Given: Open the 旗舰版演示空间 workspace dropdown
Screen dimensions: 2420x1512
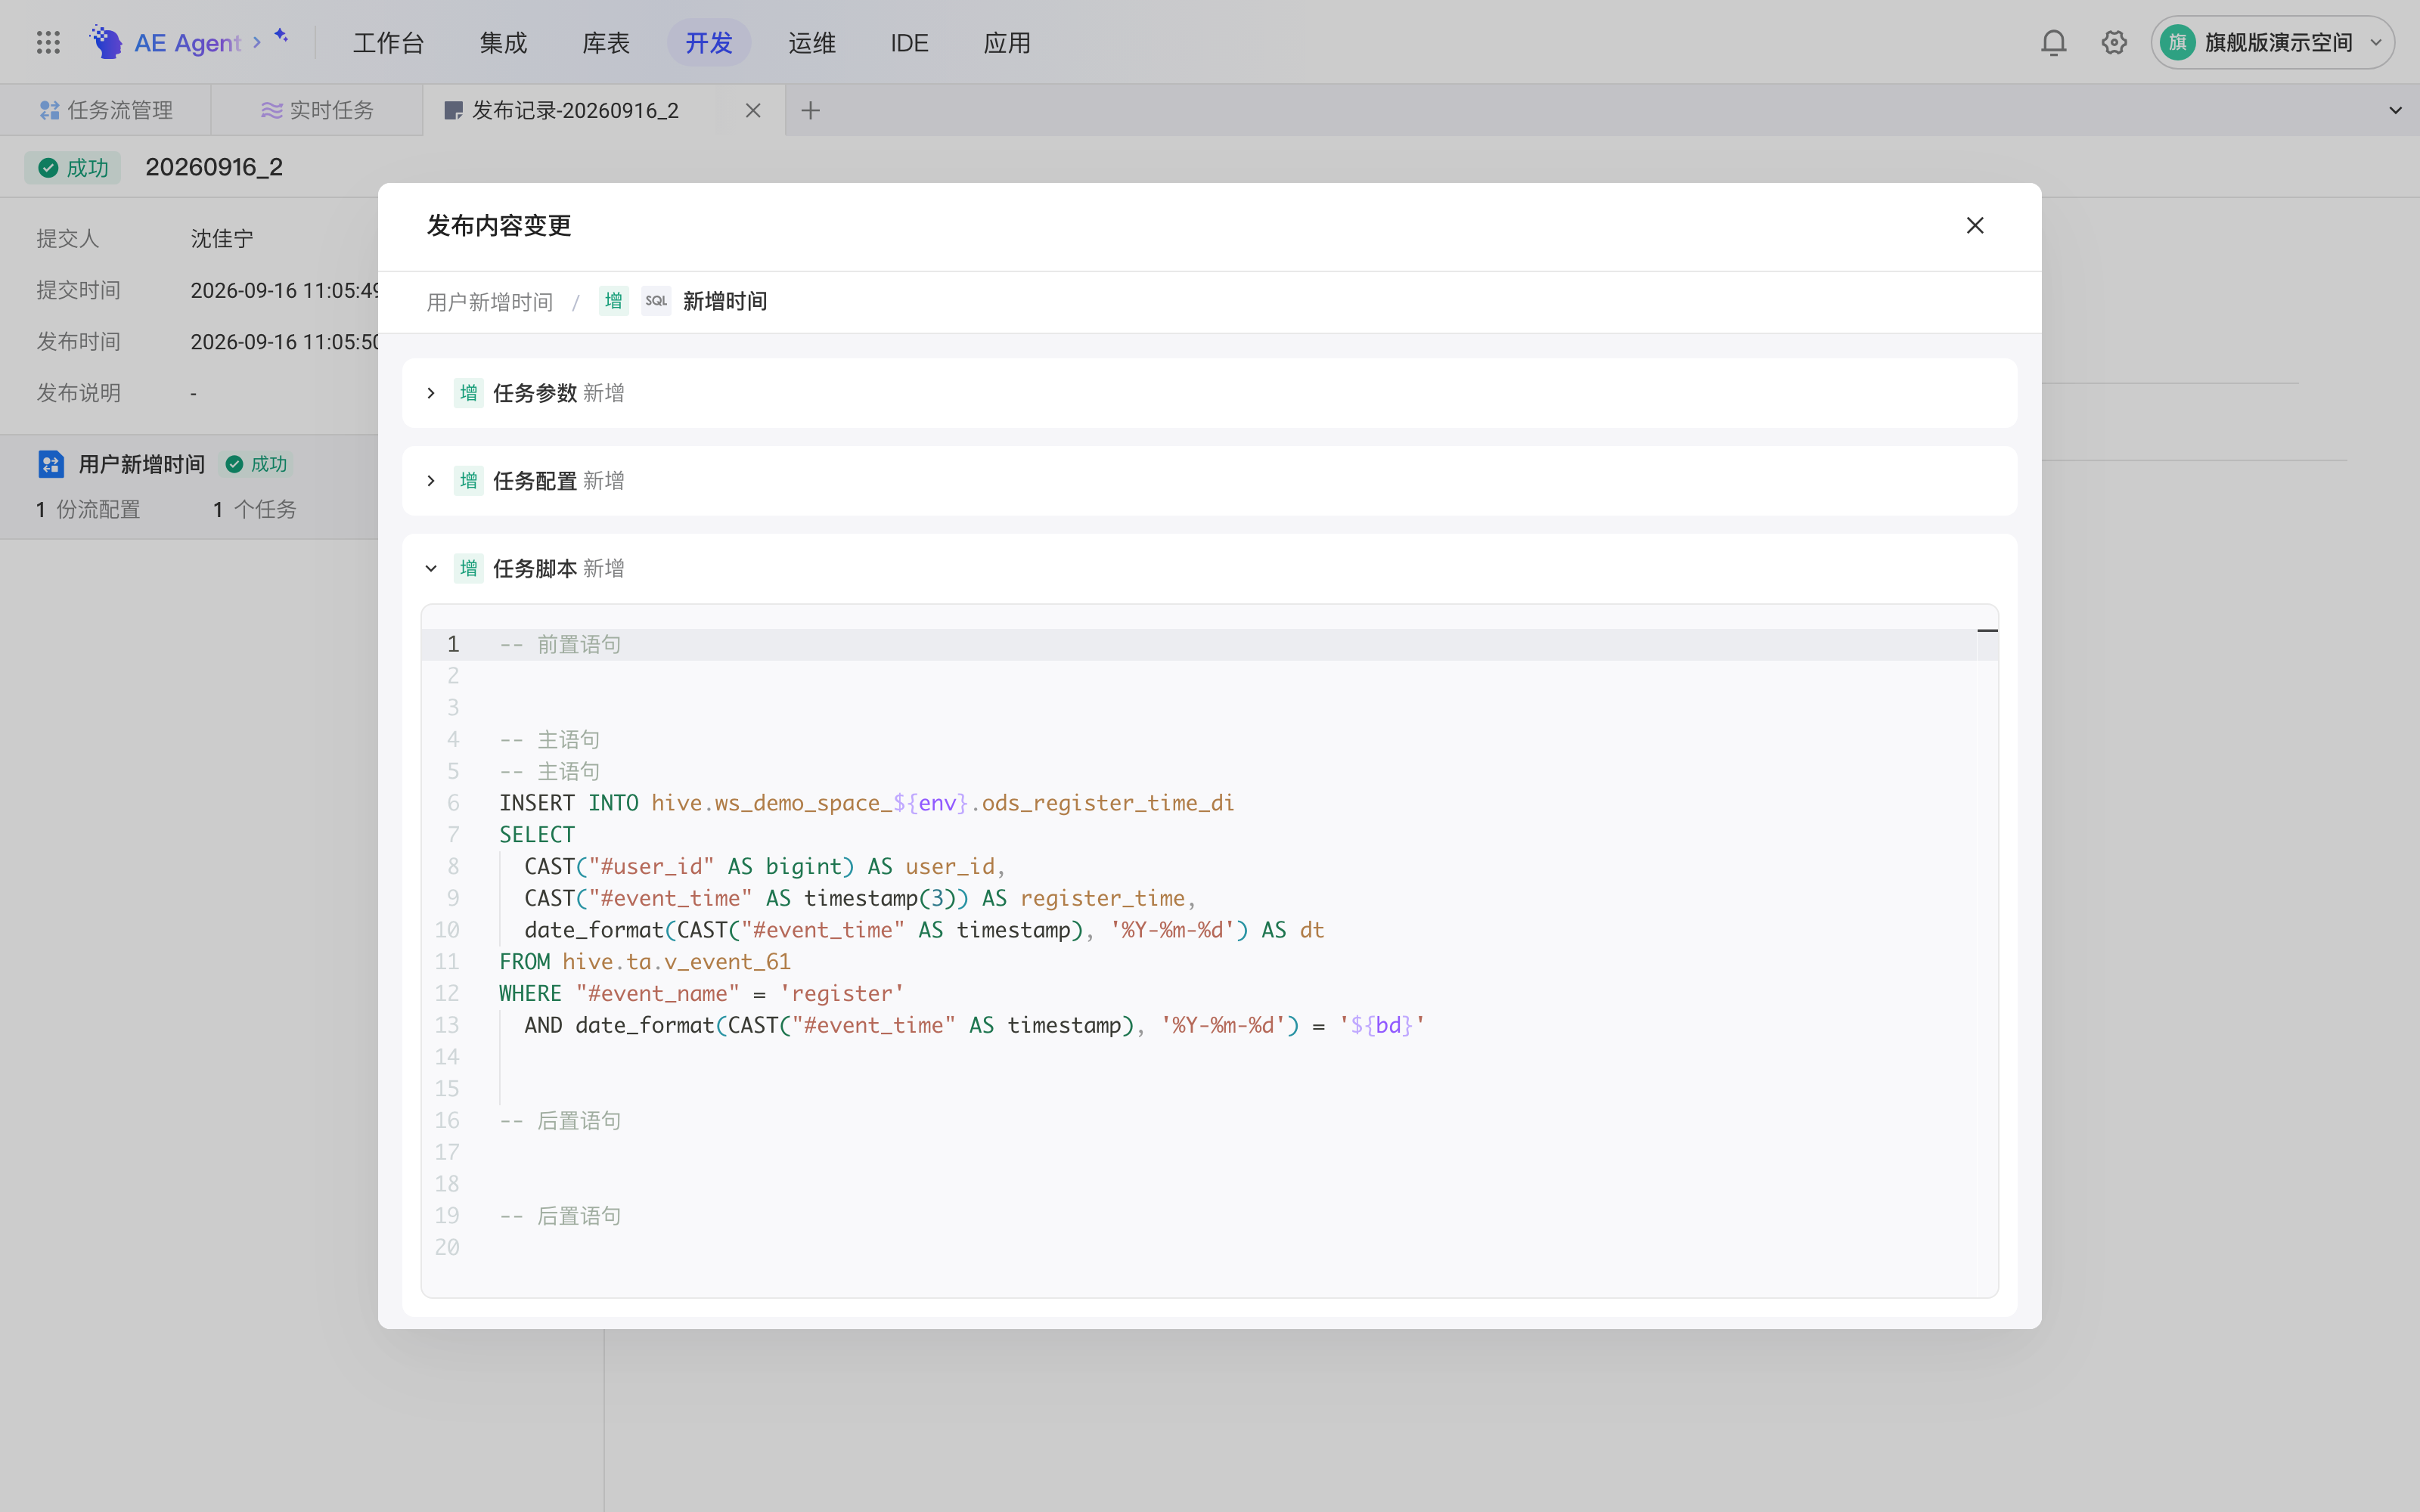Looking at the screenshot, I should [2272, 42].
